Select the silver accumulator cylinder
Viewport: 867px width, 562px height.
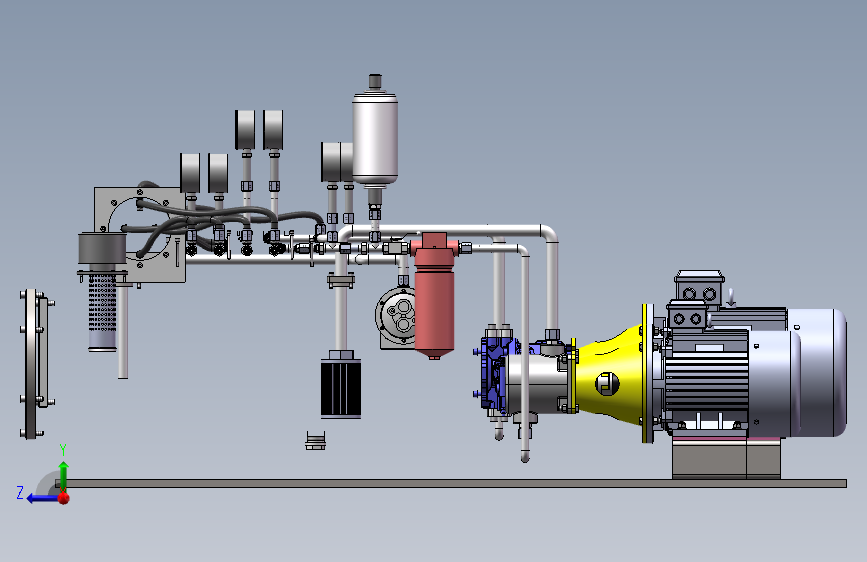pyautogui.click(x=375, y=138)
